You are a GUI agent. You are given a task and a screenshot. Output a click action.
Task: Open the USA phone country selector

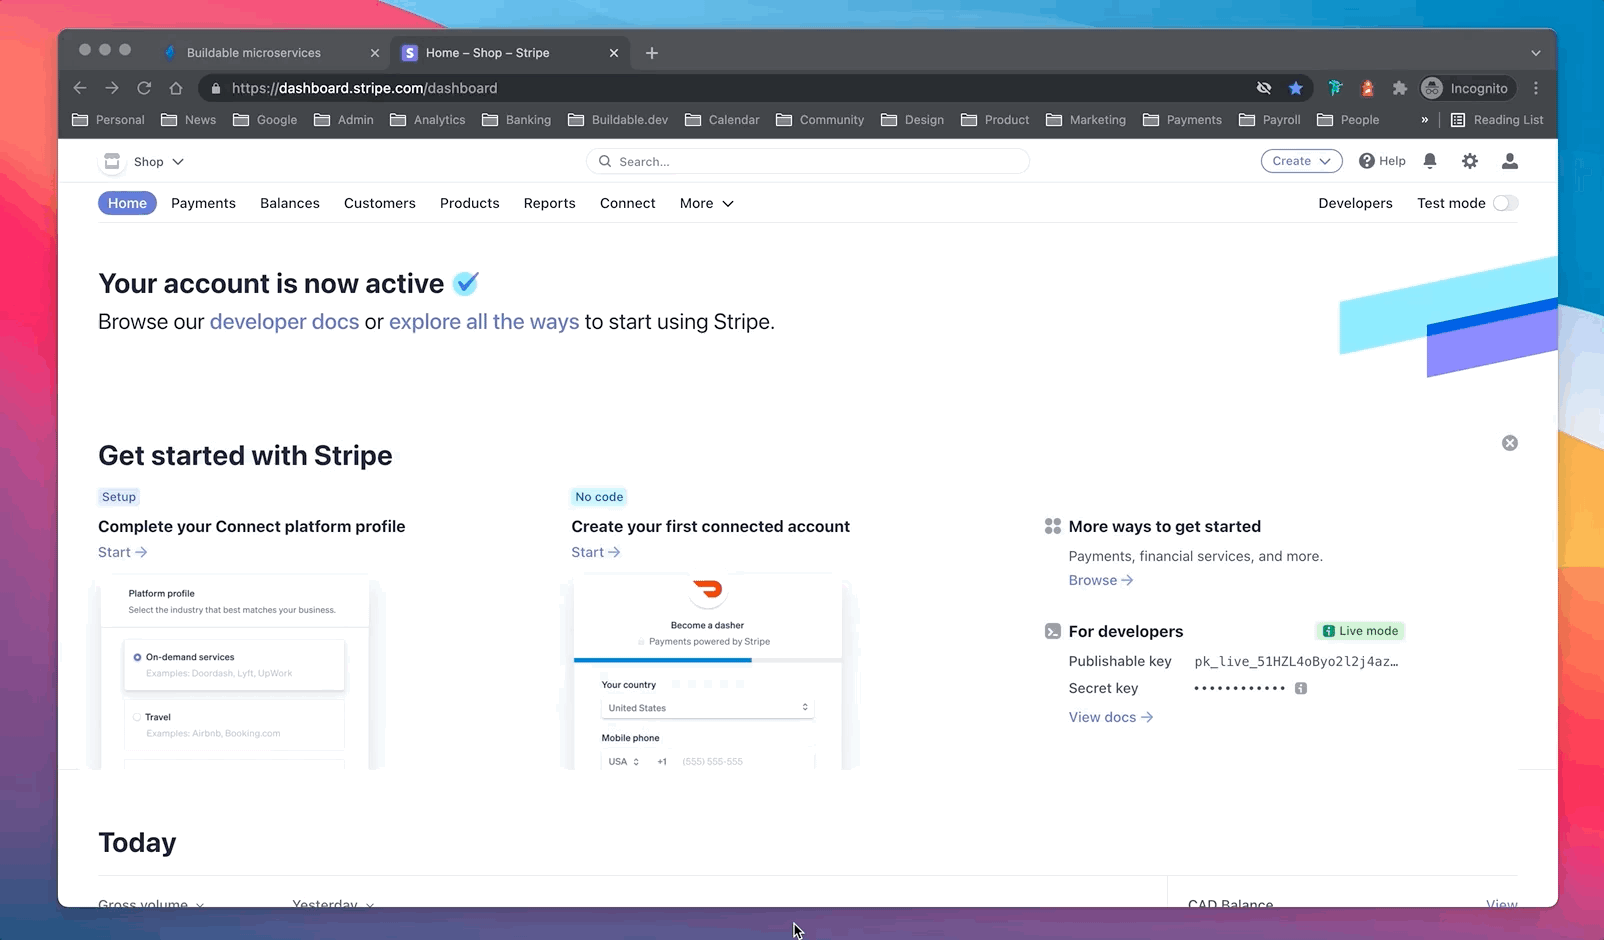[x=624, y=762]
